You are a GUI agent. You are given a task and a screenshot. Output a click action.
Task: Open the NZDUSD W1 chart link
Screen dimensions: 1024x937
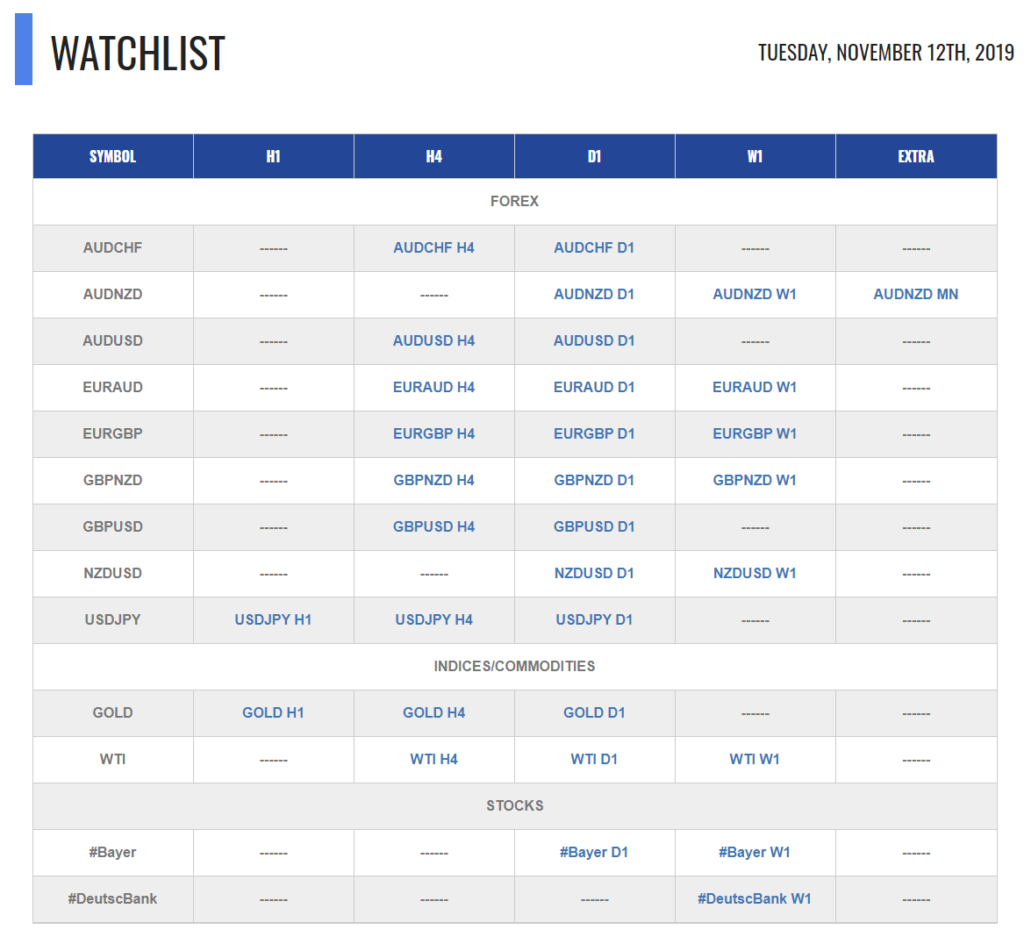point(754,573)
